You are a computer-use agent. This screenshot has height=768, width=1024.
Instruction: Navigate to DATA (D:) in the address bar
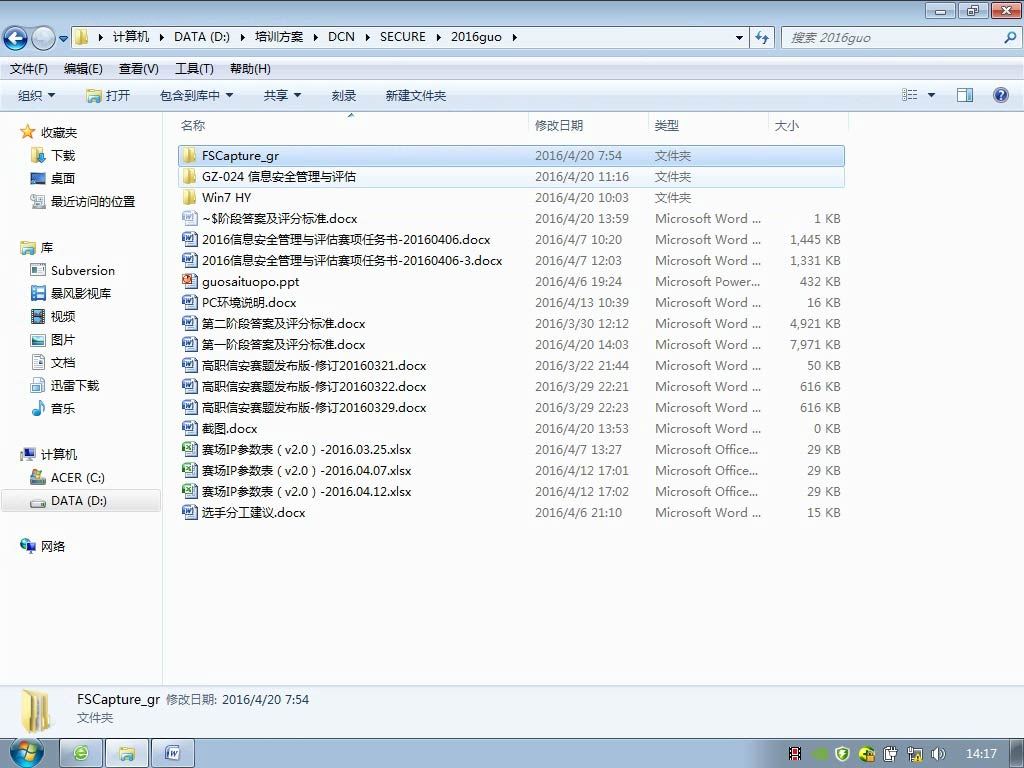click(201, 37)
